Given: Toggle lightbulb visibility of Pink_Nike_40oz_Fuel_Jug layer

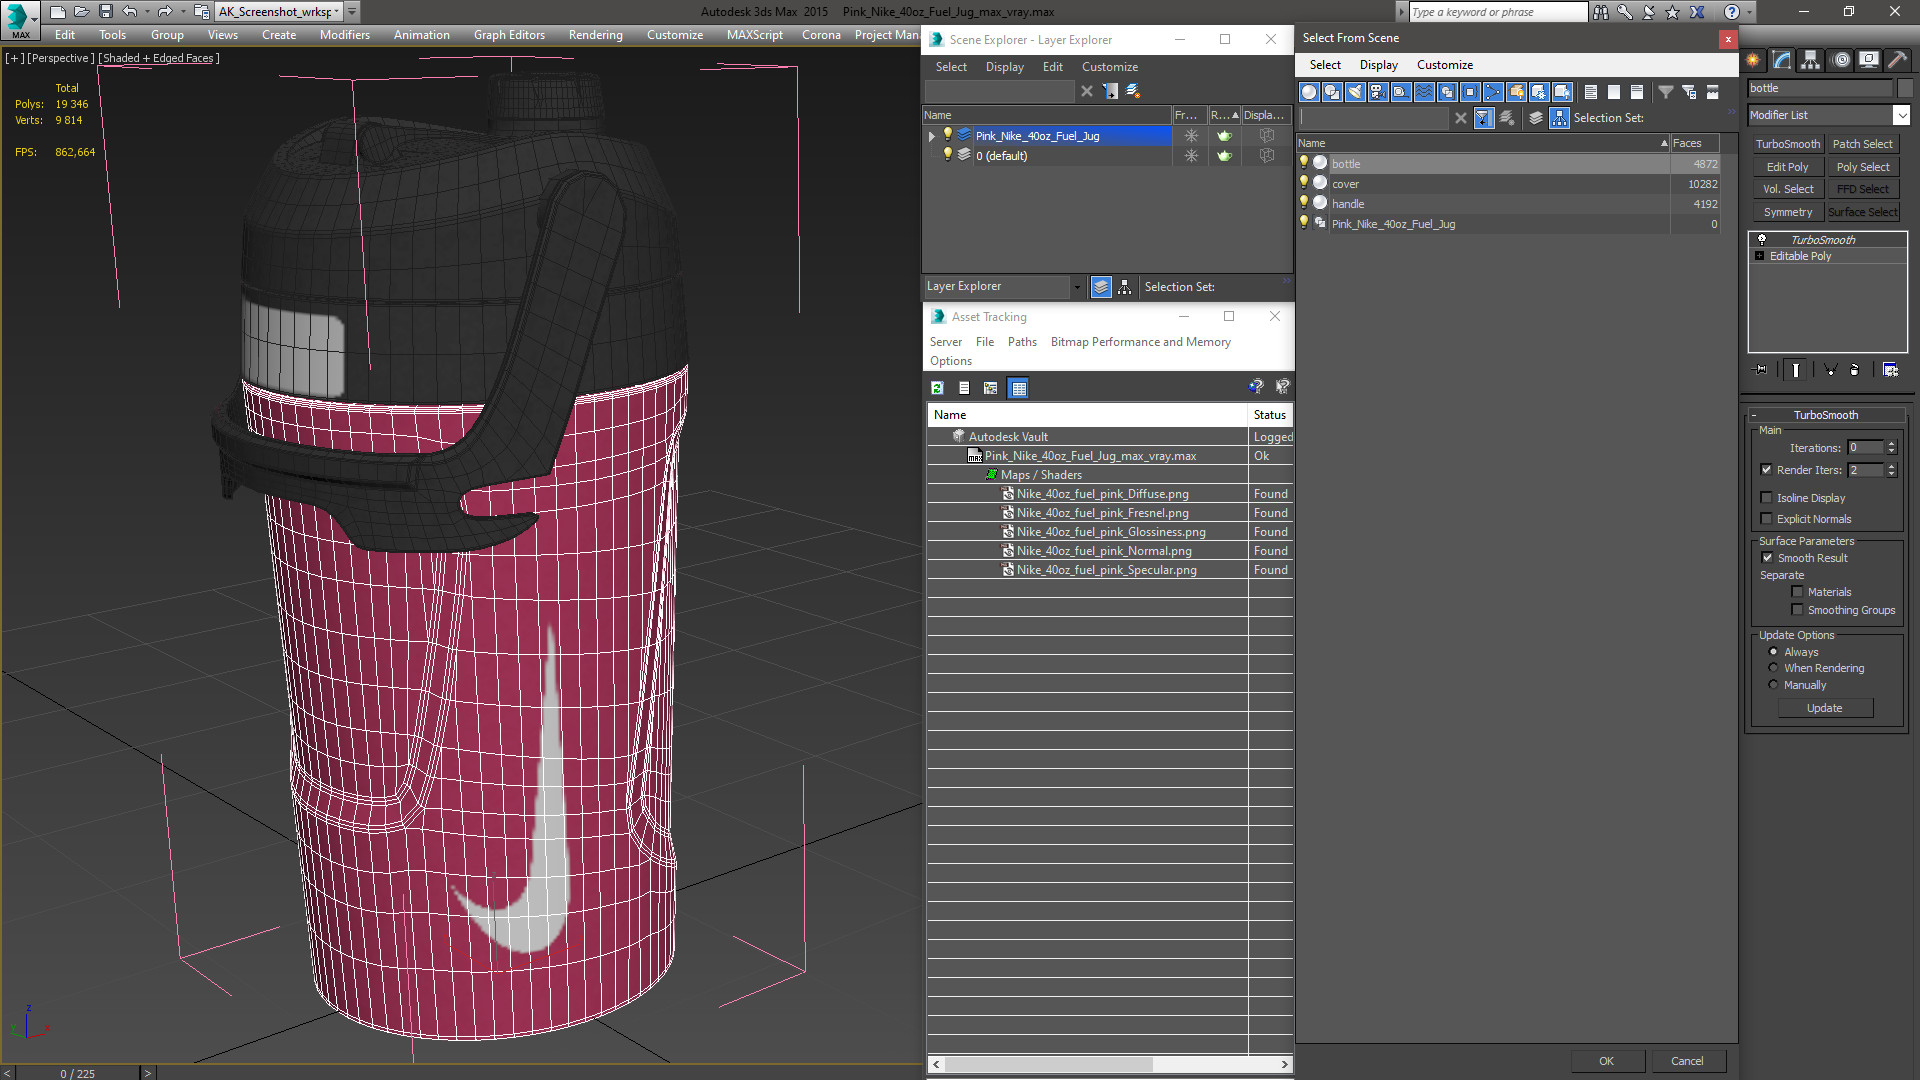Looking at the screenshot, I should (x=948, y=135).
